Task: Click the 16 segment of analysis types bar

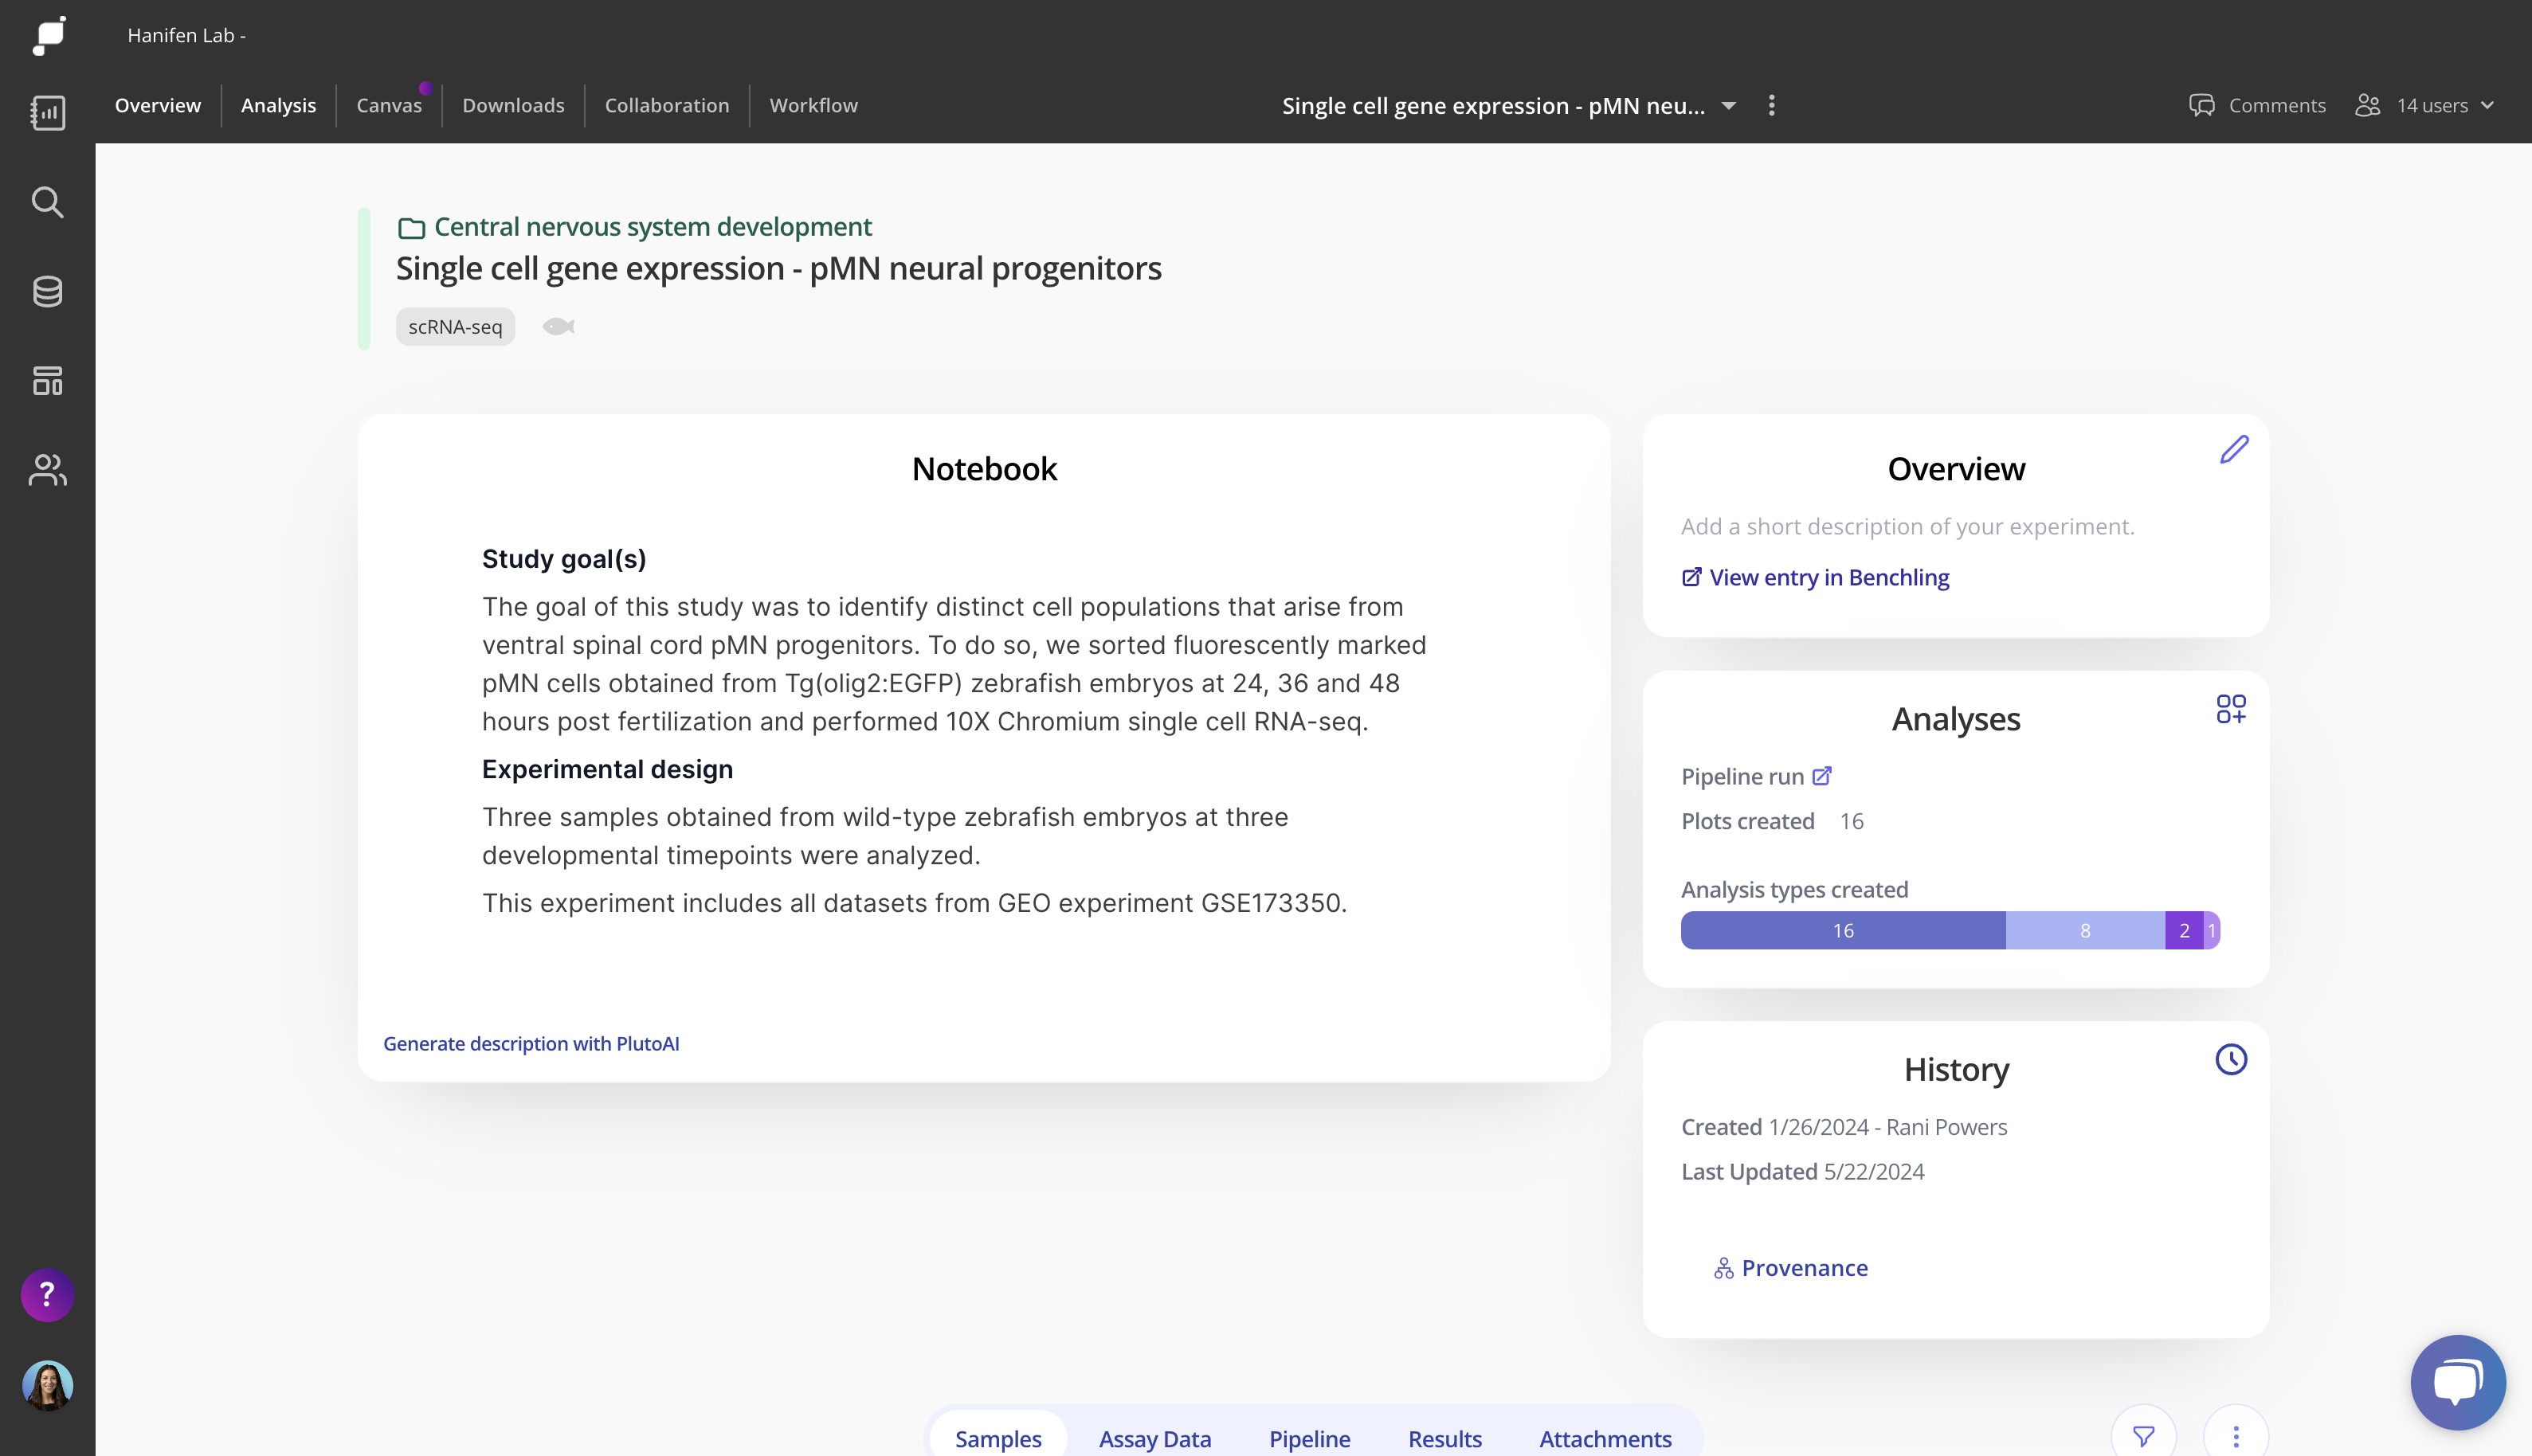Action: click(x=1842, y=930)
